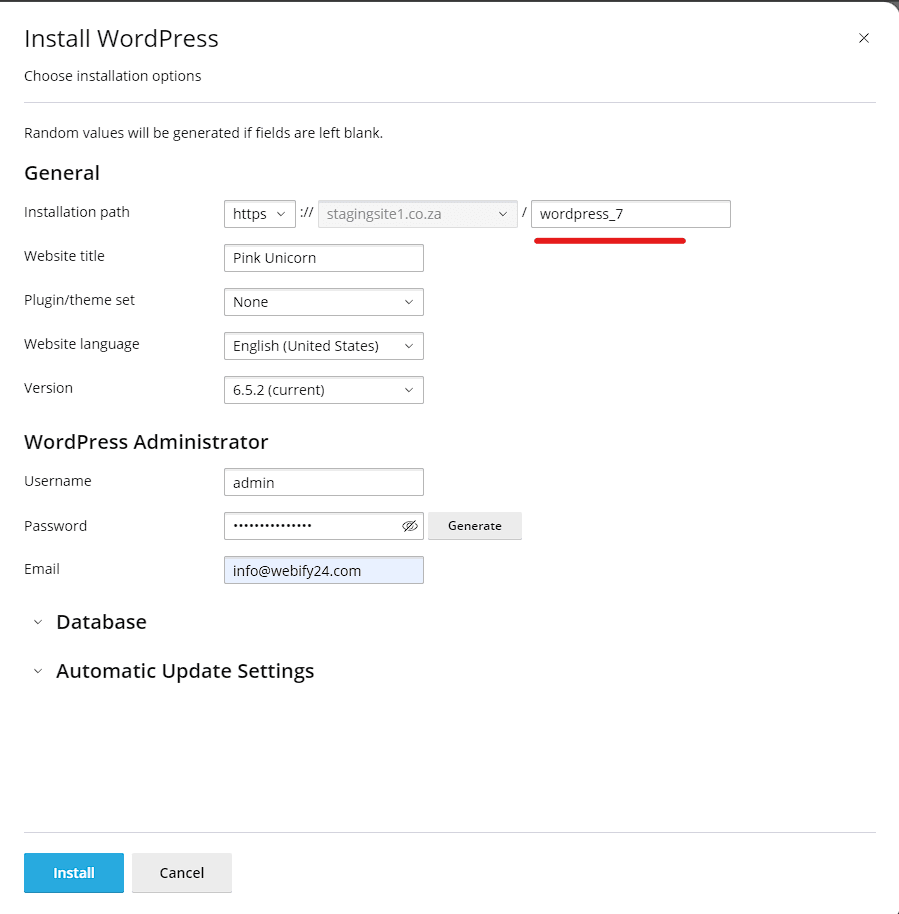Open the https protocol dropdown
The image size is (899, 914).
coord(259,214)
